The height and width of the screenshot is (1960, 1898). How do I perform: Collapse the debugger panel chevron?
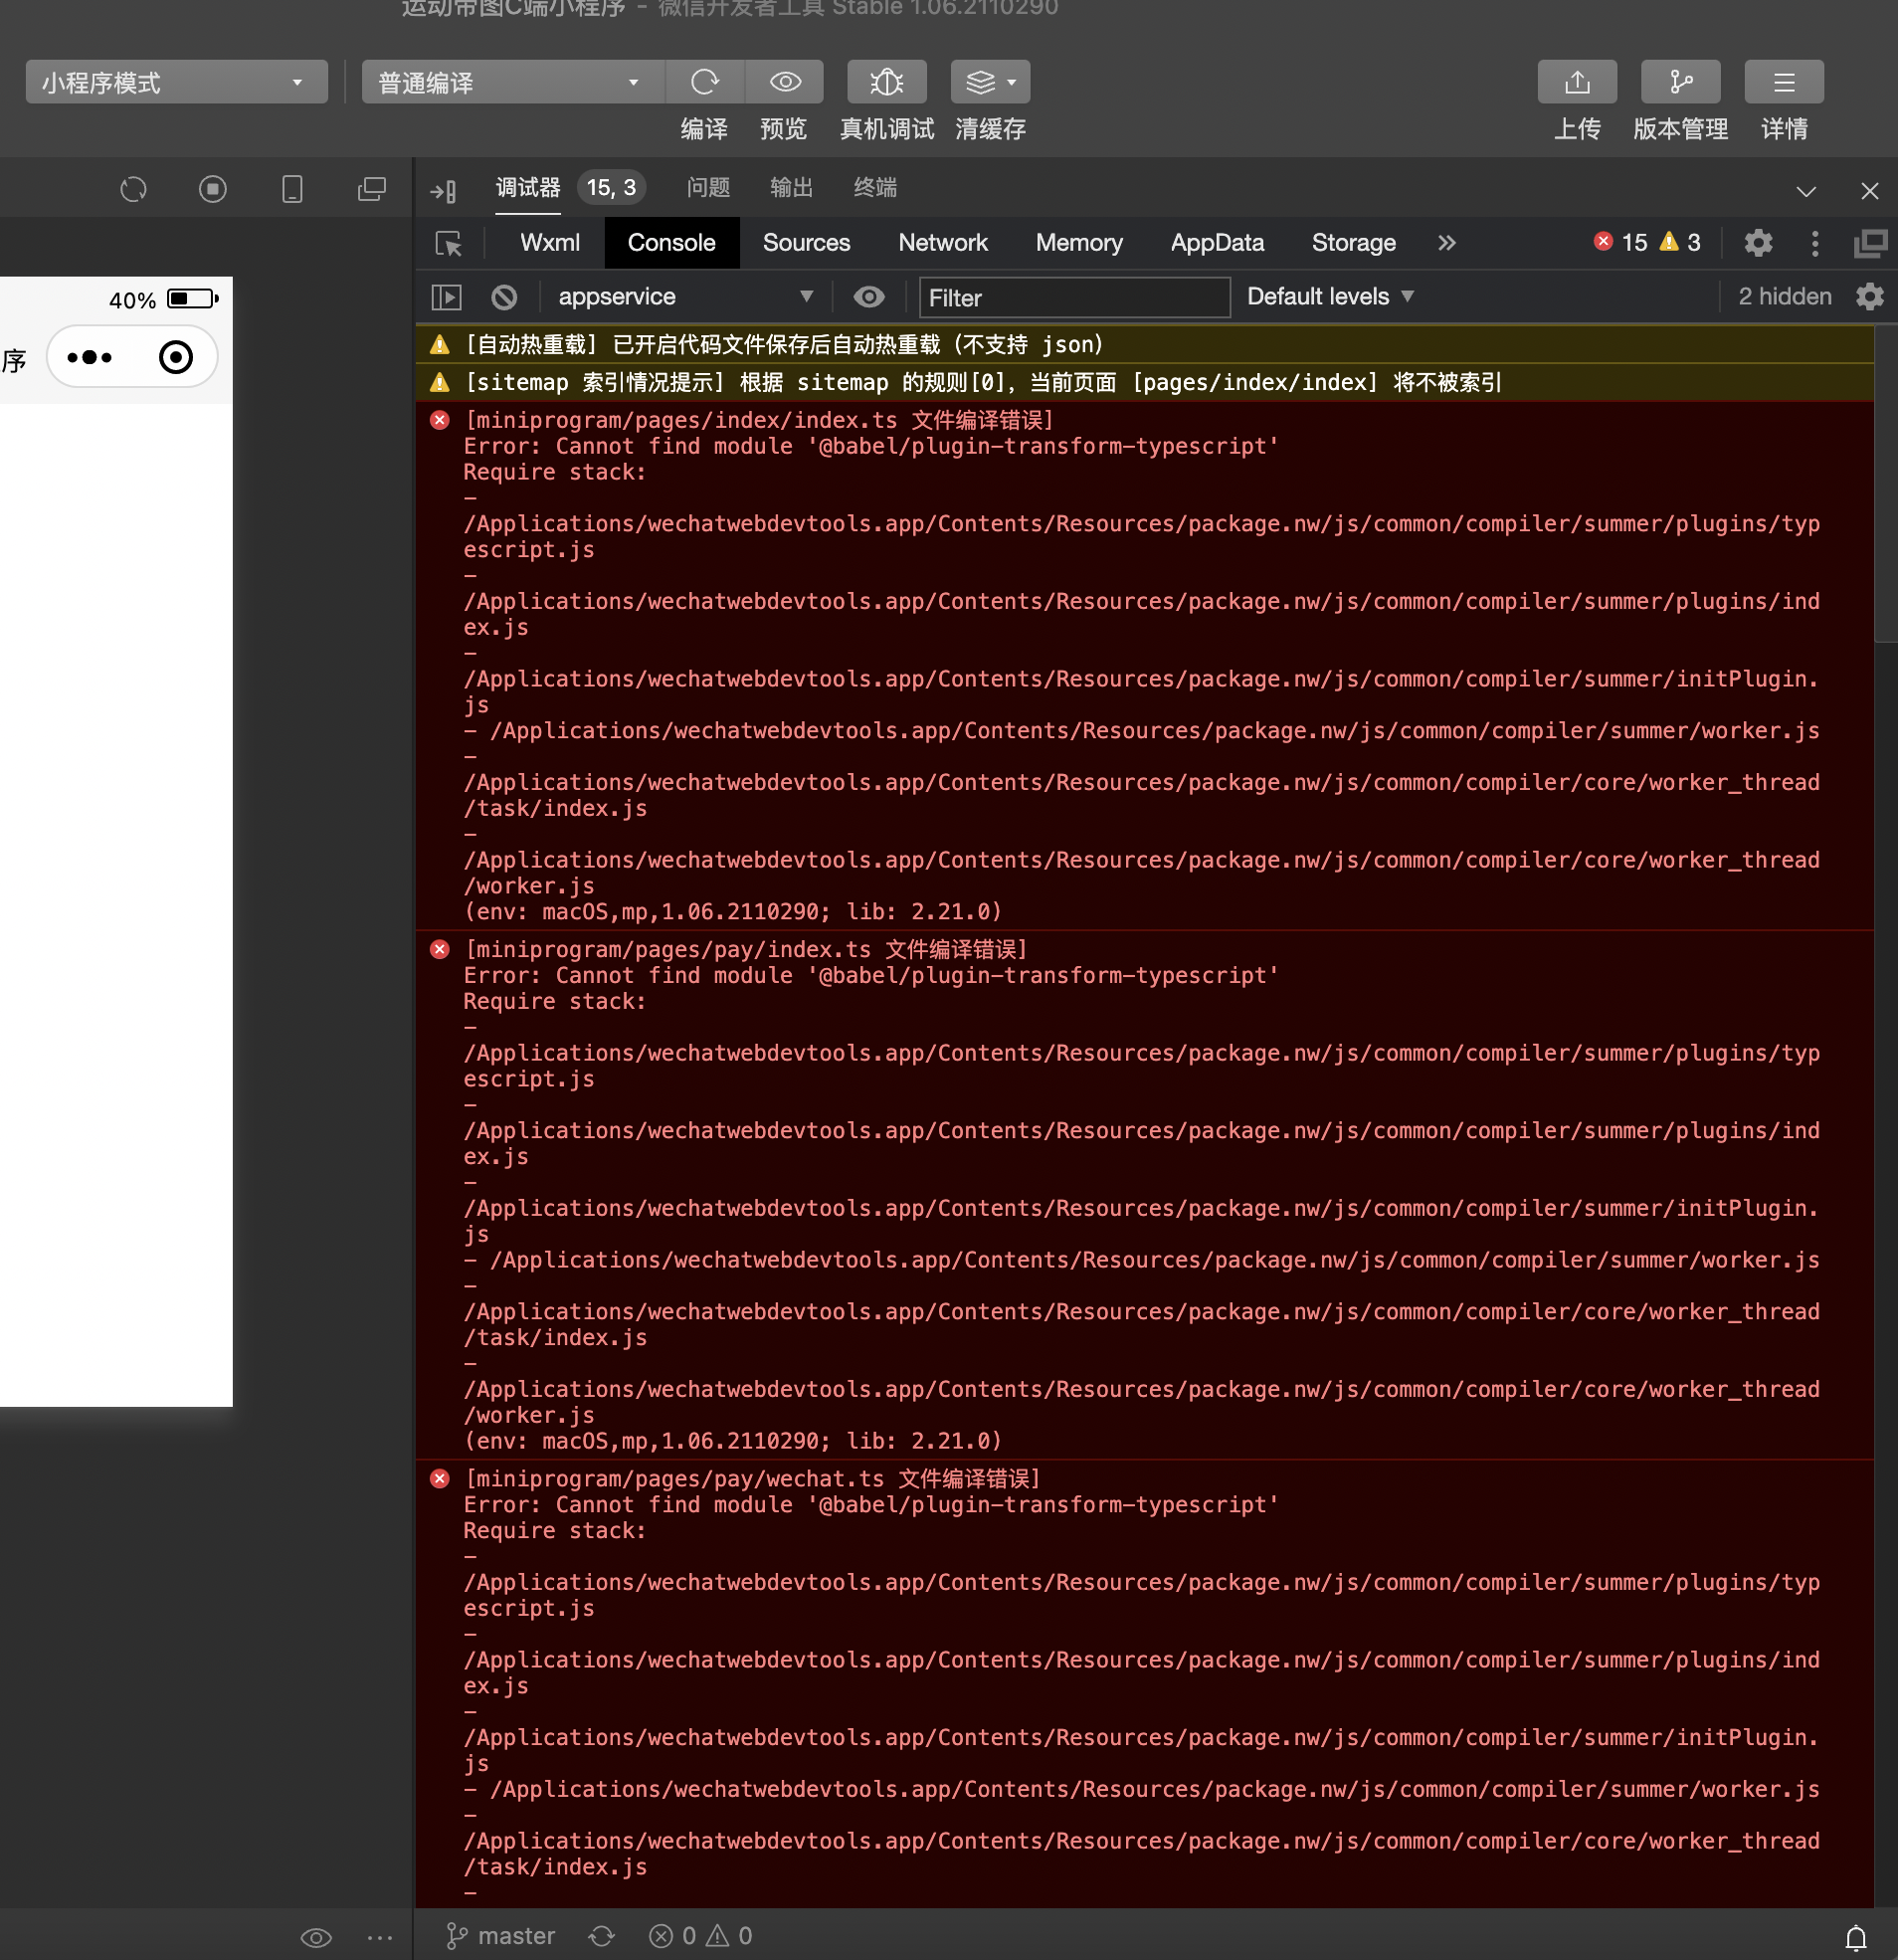(x=1806, y=191)
